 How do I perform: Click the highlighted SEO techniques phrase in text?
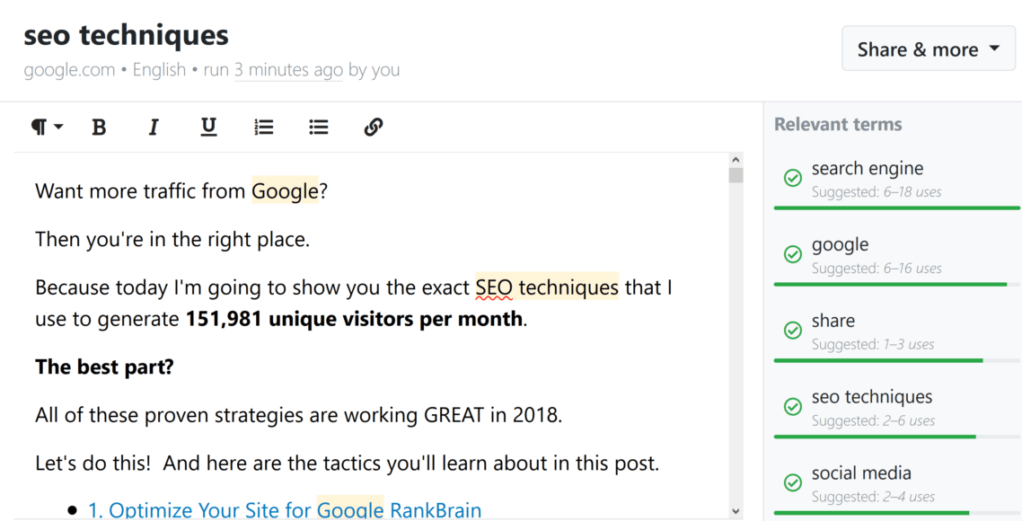click(x=547, y=287)
